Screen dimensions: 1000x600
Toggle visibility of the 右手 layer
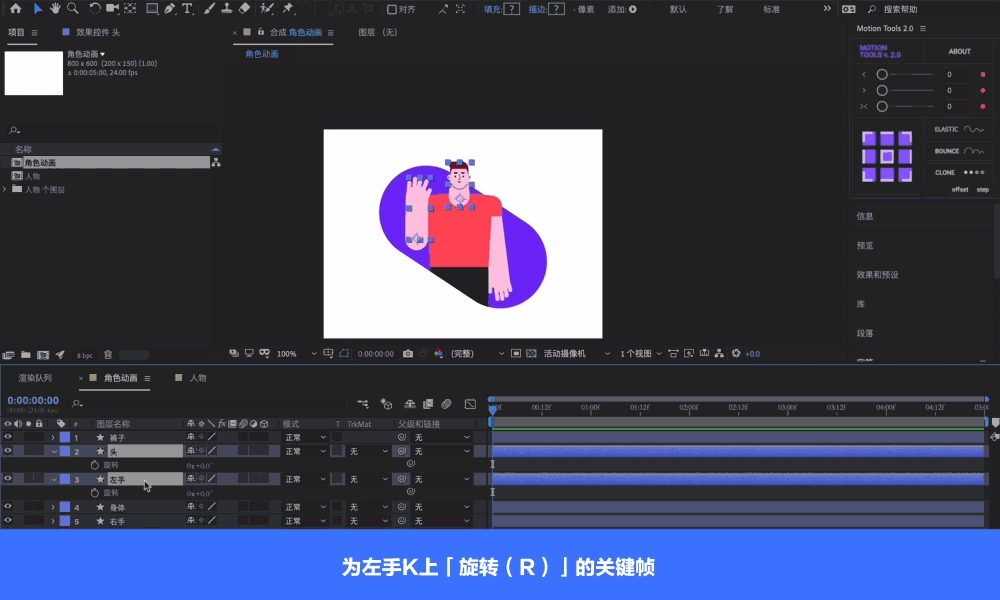(x=8, y=522)
